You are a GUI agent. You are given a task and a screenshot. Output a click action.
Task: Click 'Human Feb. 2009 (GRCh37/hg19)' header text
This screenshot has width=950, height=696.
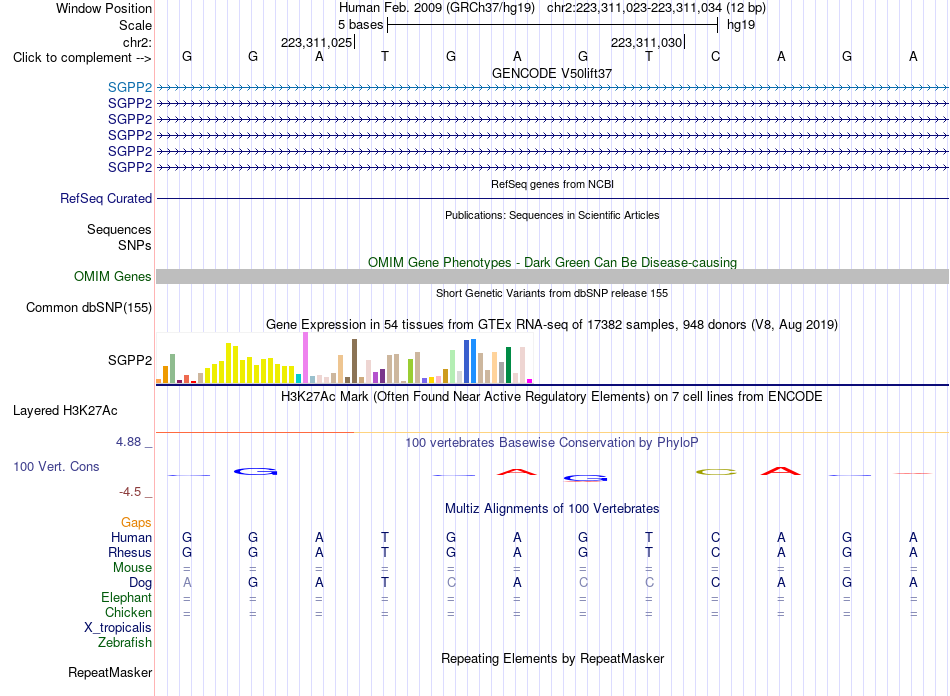pos(437,8)
